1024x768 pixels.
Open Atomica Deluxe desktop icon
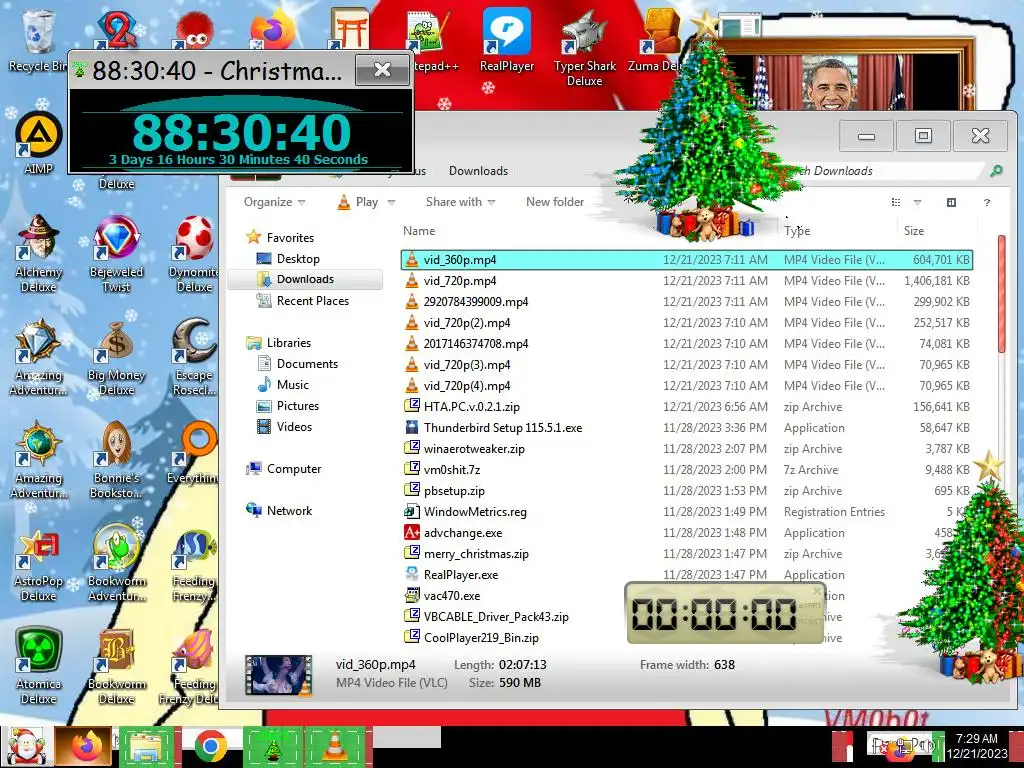pos(39,666)
